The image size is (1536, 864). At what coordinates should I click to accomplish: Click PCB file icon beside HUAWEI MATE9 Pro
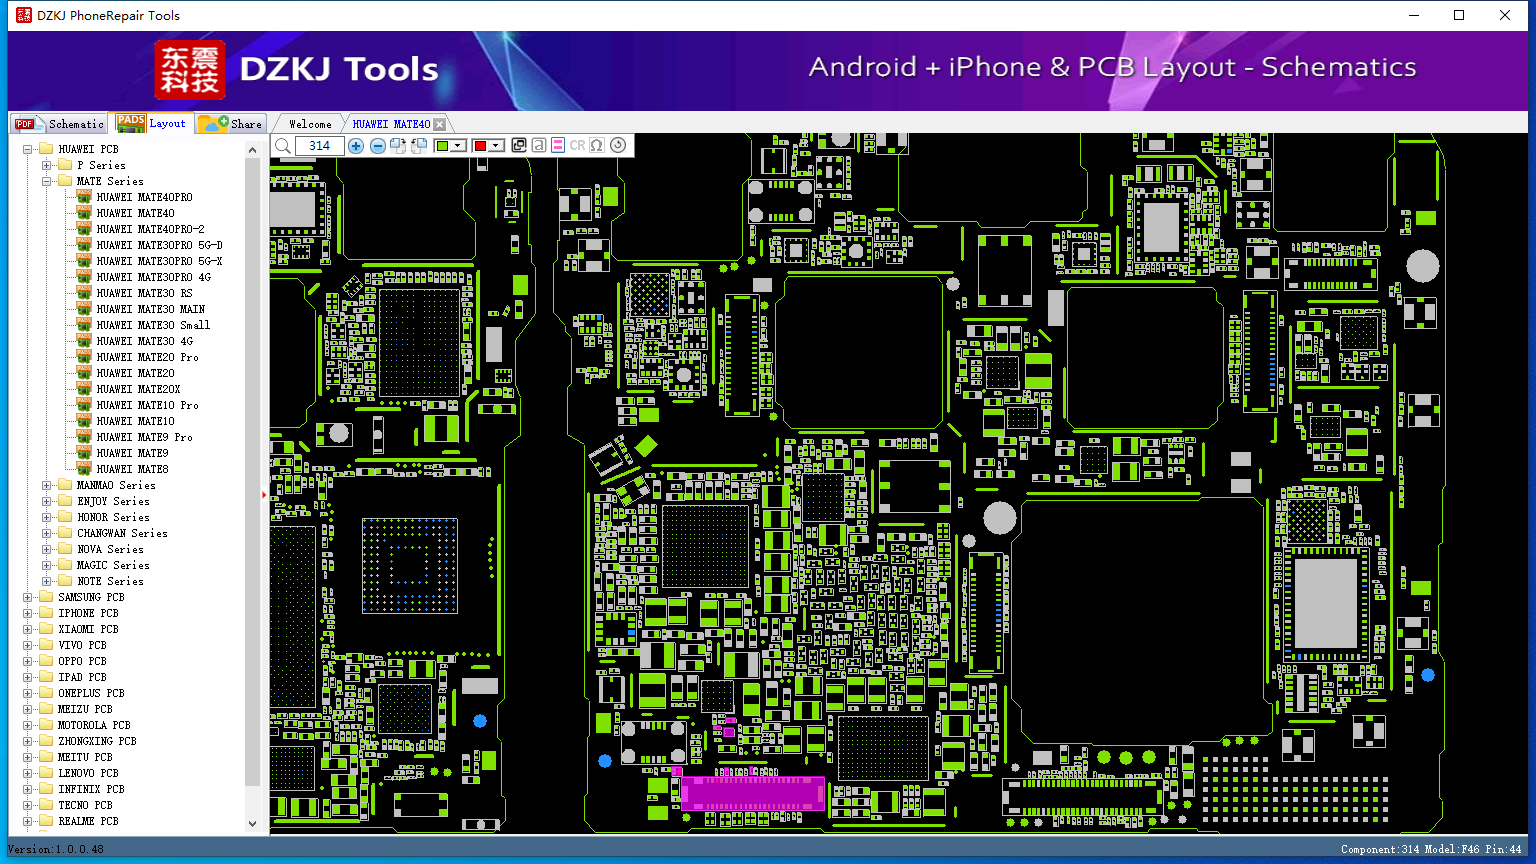pos(84,437)
